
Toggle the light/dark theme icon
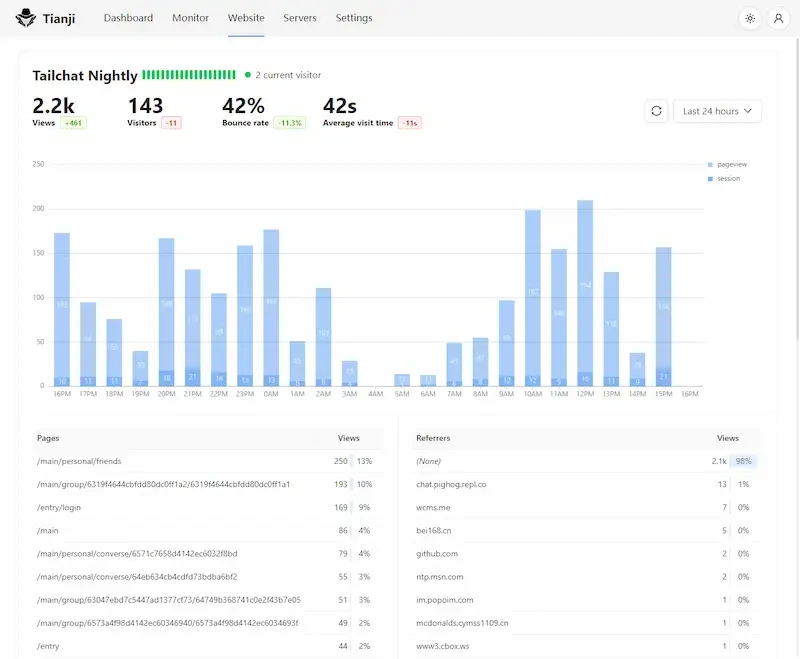pyautogui.click(x=749, y=18)
